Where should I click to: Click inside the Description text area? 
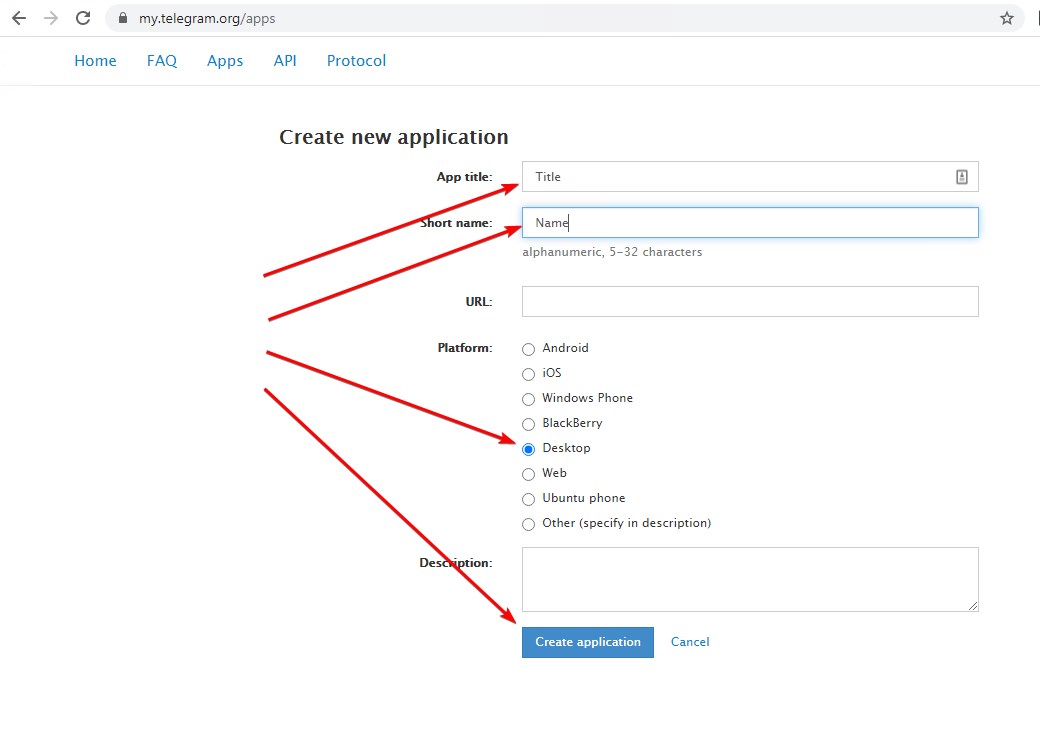(750, 579)
